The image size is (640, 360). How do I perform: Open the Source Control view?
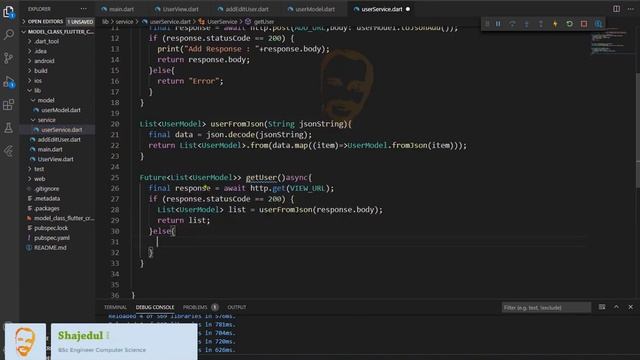point(9,58)
